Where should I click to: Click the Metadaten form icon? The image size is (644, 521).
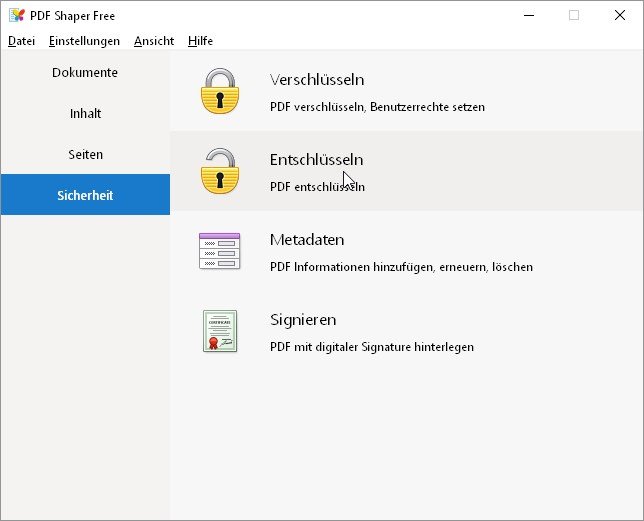[x=219, y=251]
